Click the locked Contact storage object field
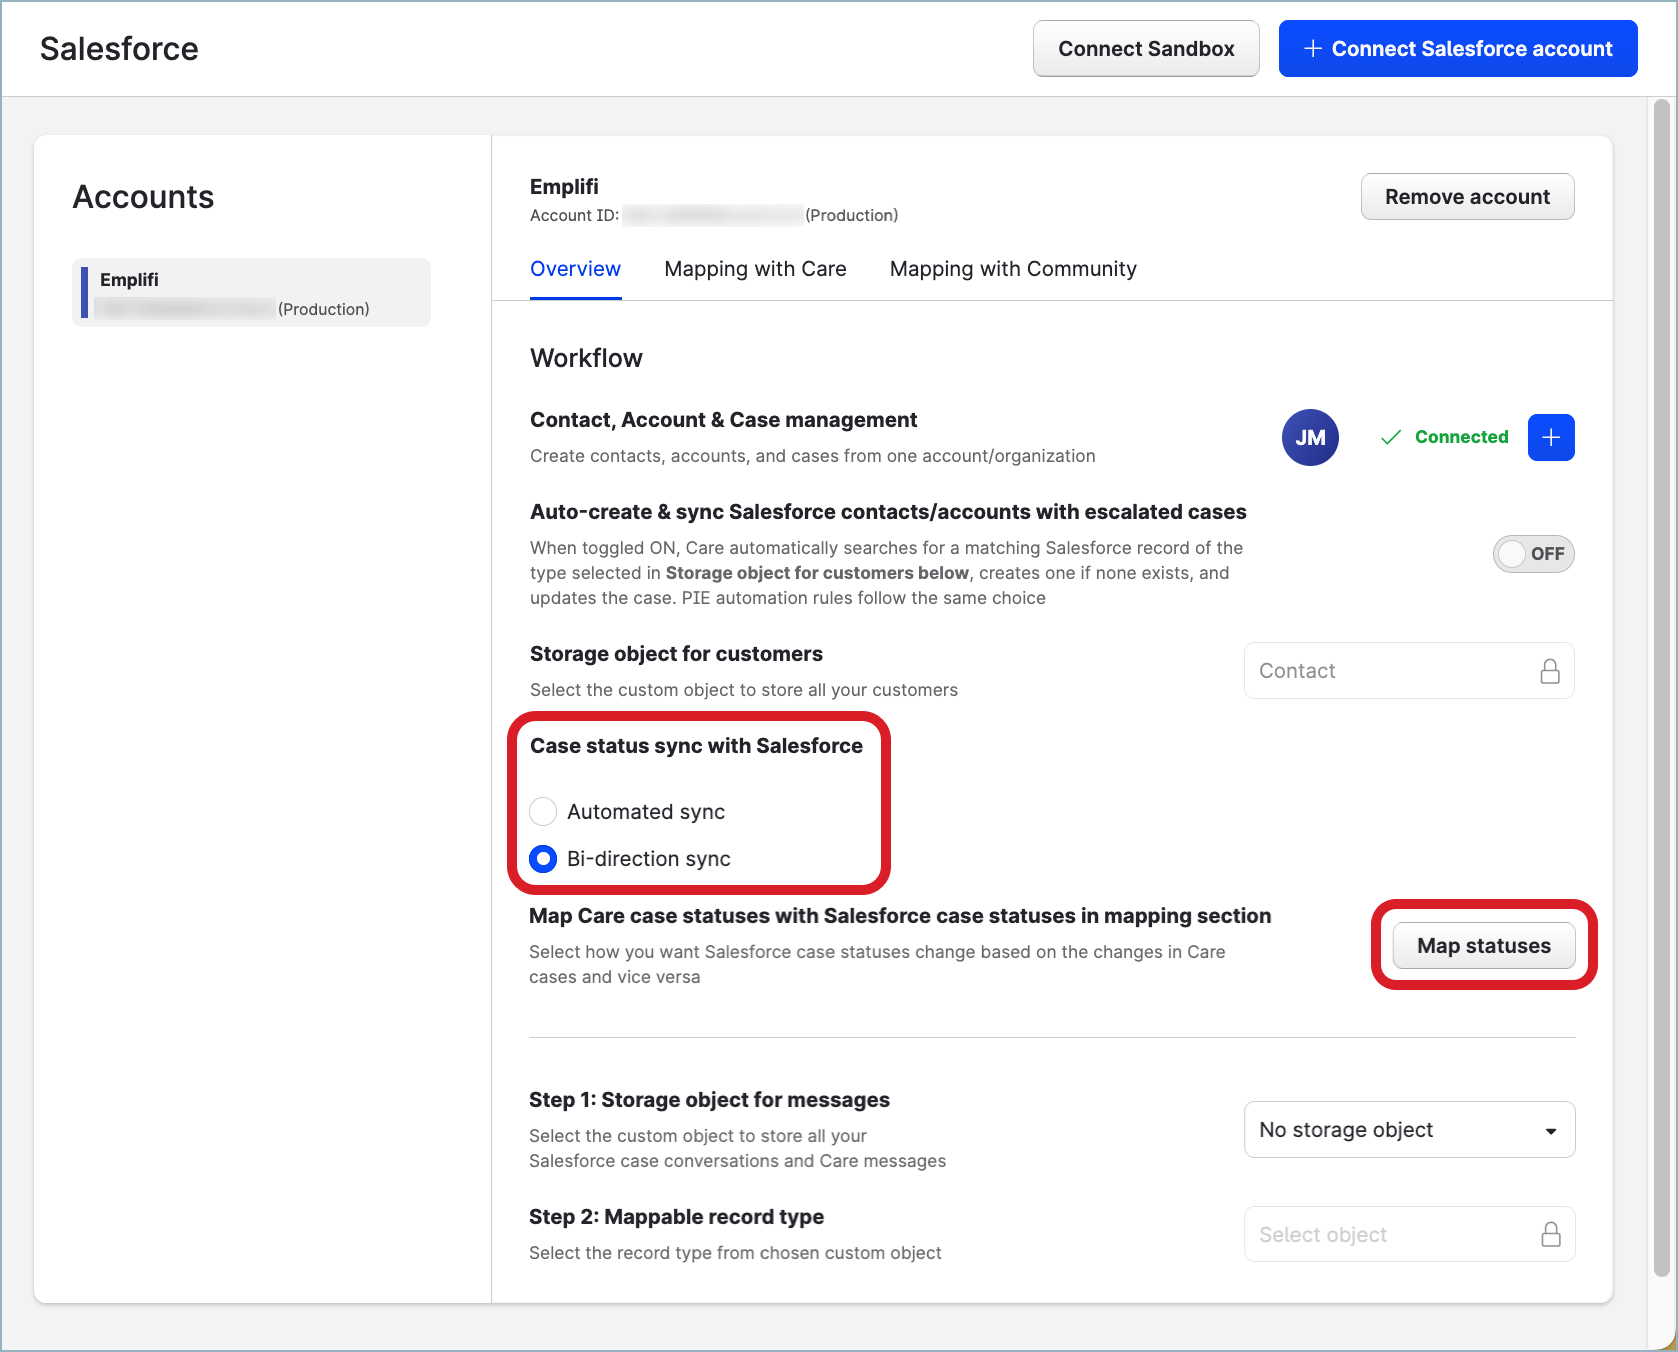 (x=1409, y=670)
